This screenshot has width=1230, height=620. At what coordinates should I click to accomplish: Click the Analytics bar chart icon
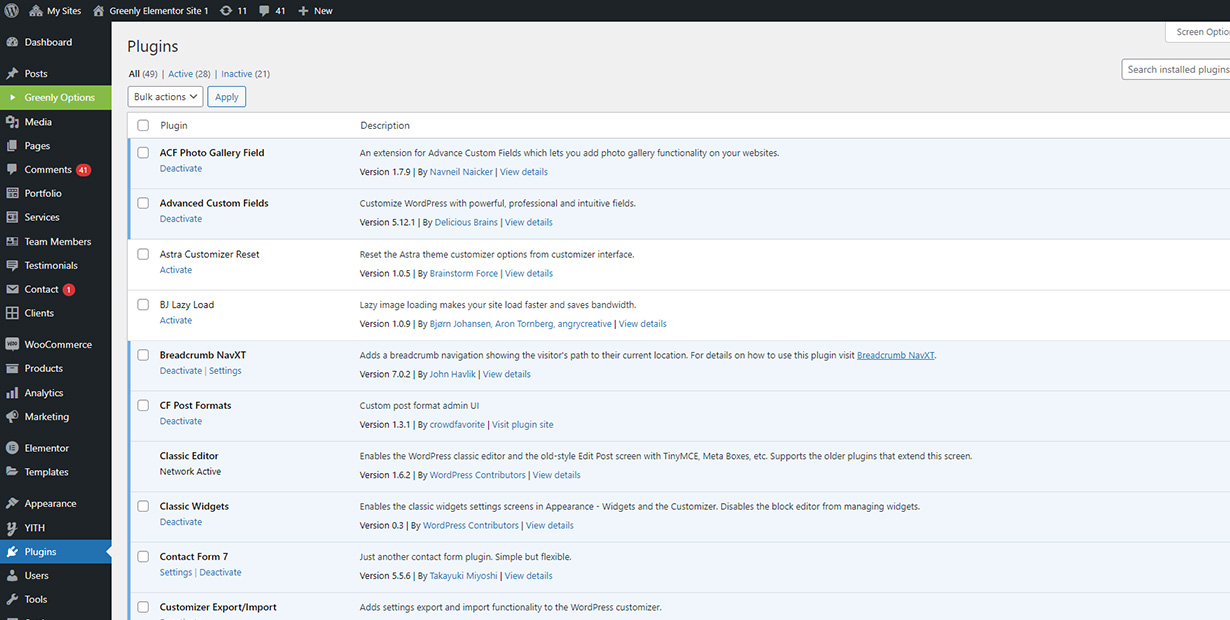point(12,394)
